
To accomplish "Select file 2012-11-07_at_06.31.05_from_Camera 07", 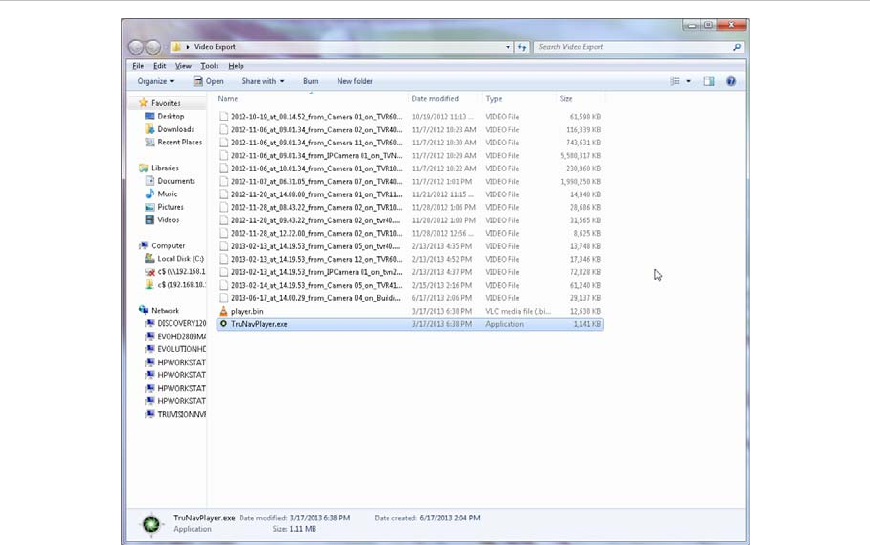I will pyautogui.click(x=316, y=181).
